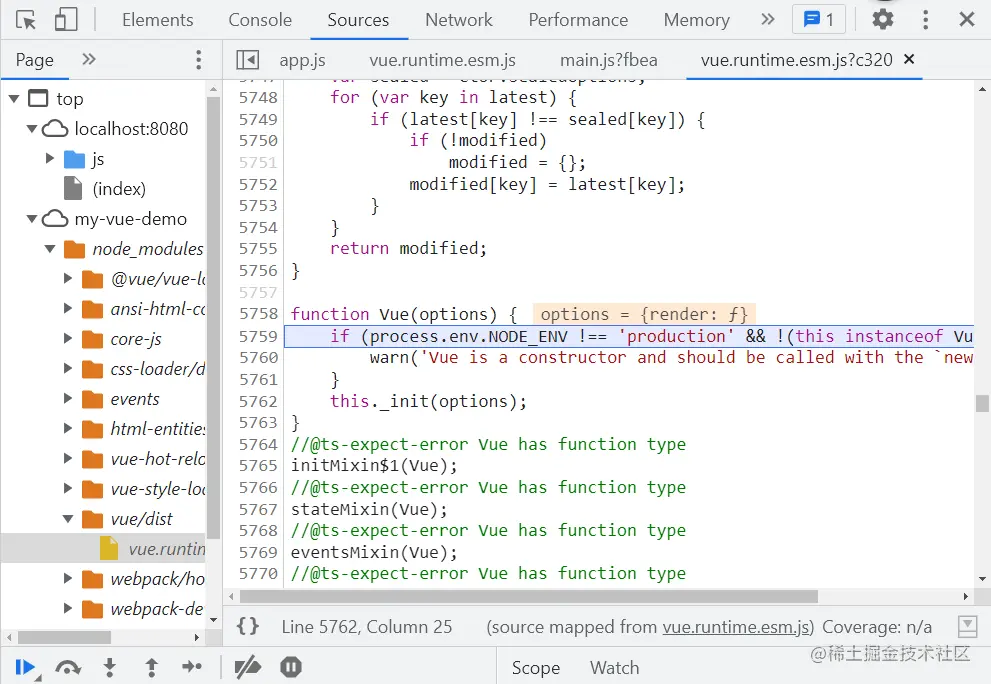Open the Watch pane tab

[614, 668]
